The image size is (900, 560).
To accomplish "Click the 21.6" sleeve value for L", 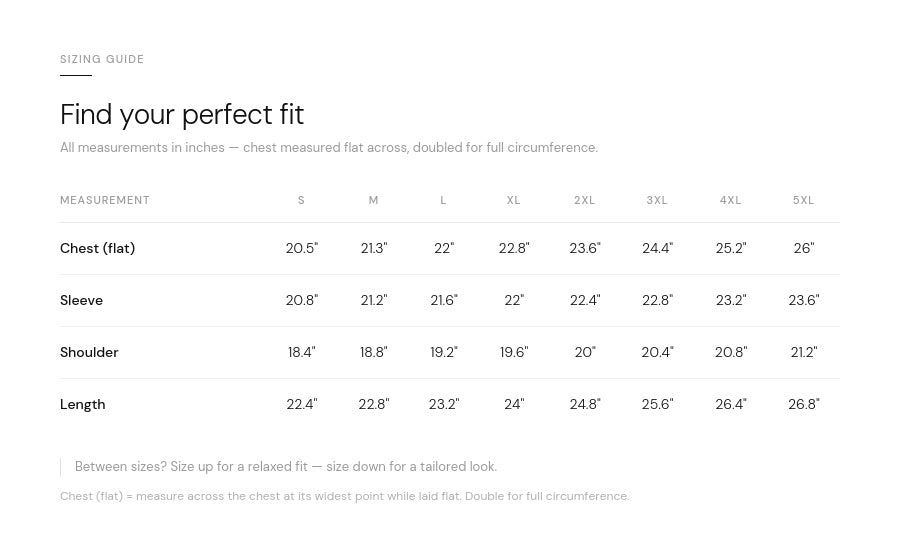I will [x=444, y=300].
